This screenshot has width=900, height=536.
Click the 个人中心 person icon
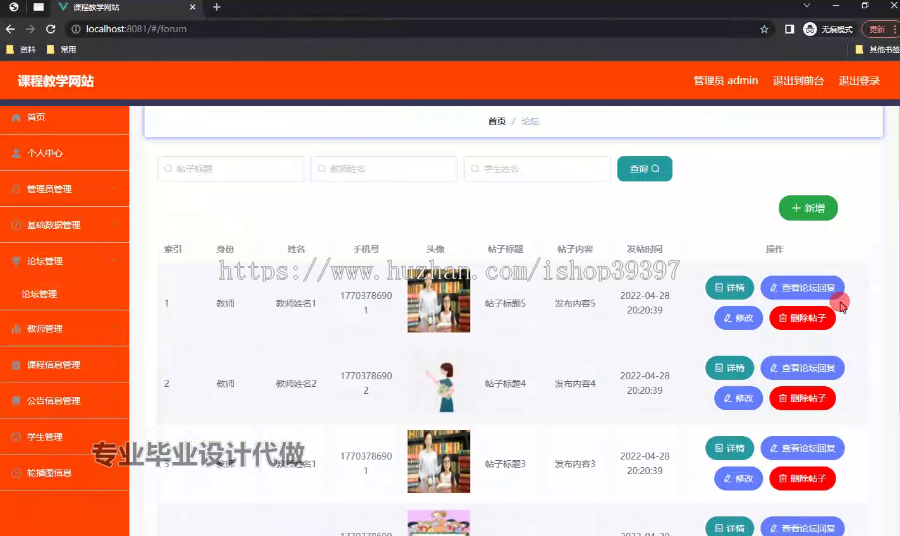click(16, 153)
